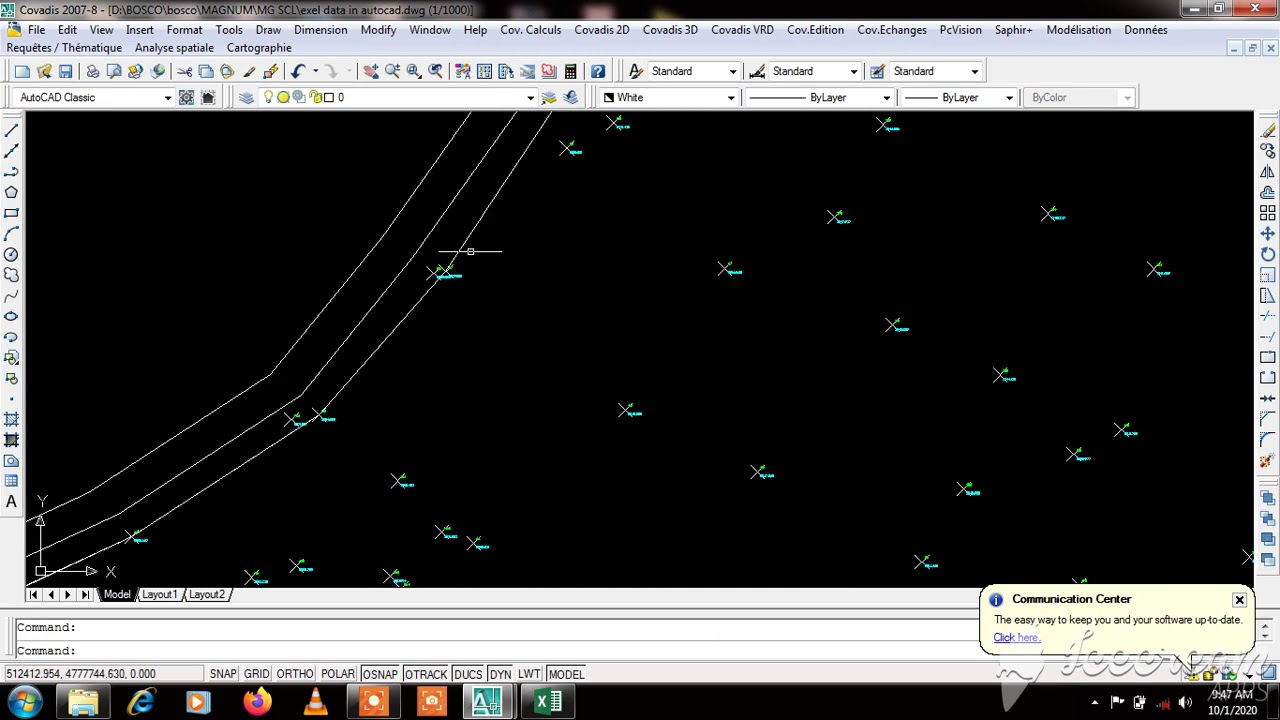Open the Draw menu
This screenshot has width=1280, height=720.
click(x=268, y=30)
